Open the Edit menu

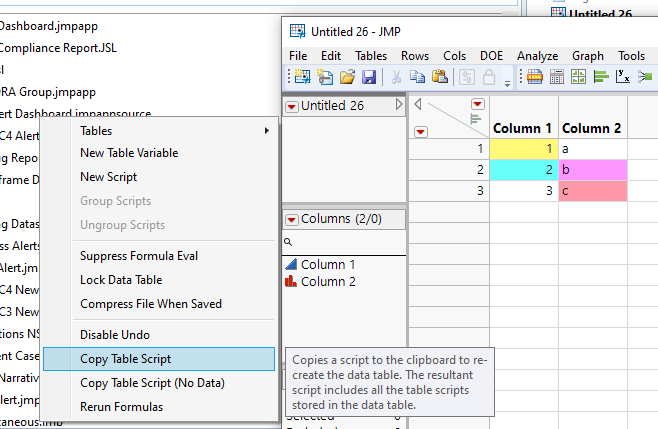331,56
